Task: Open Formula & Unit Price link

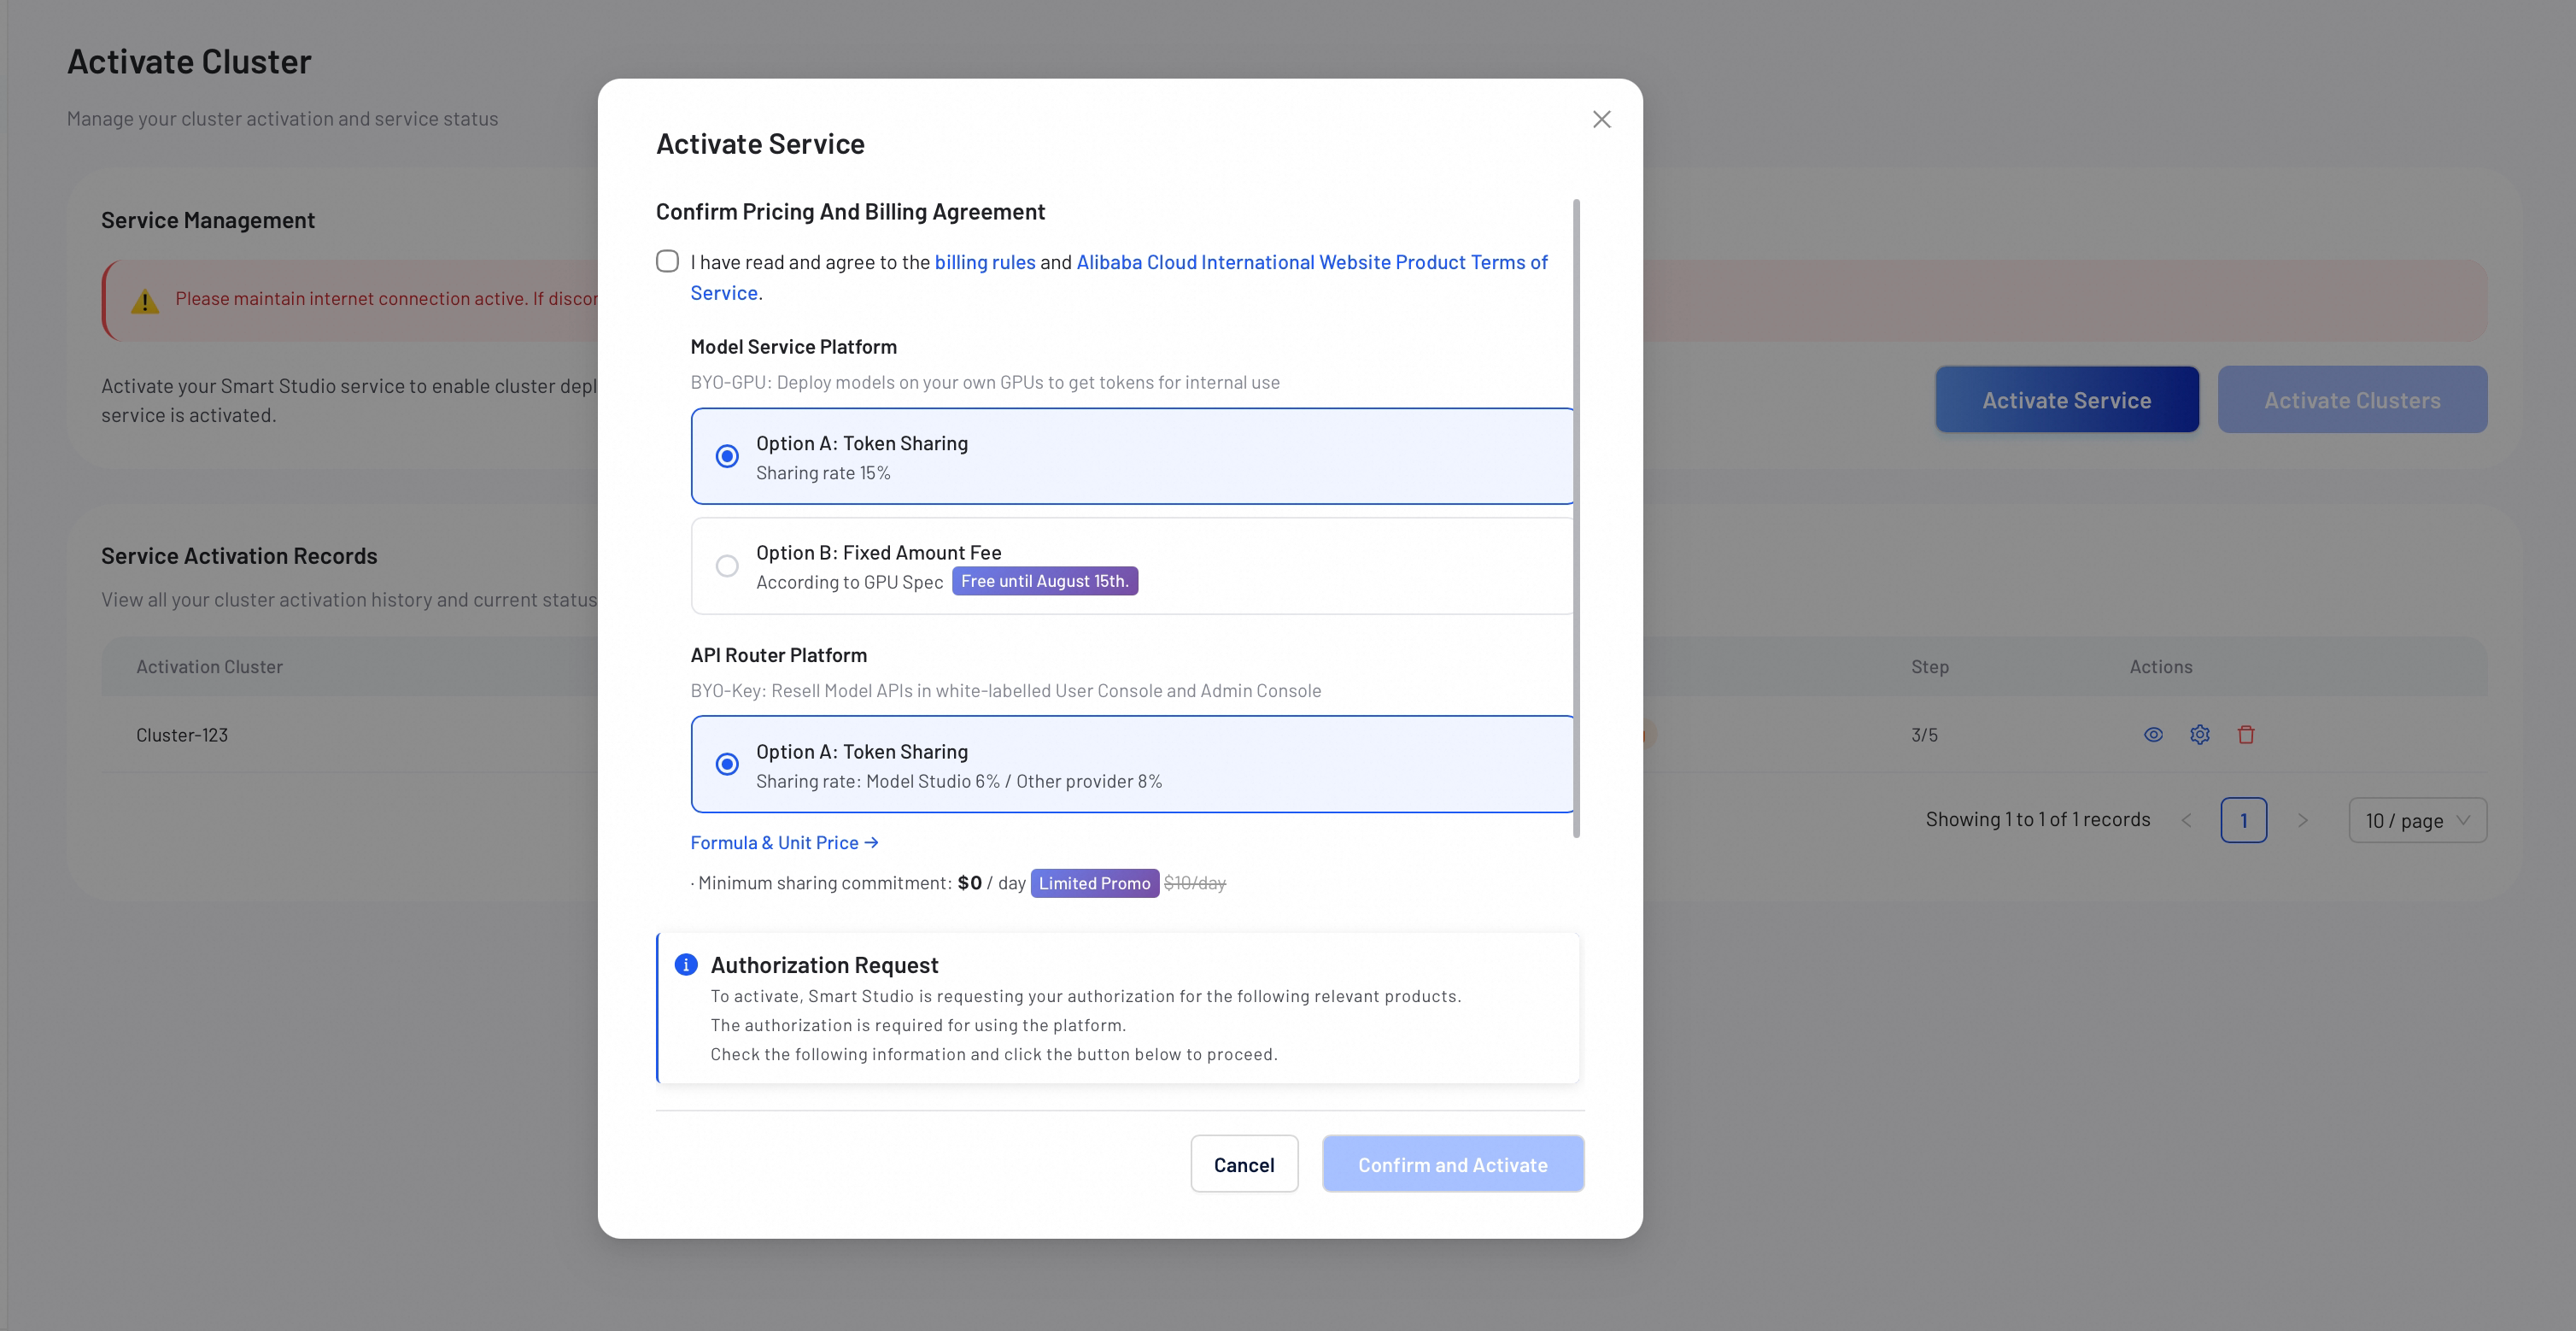Action: pyautogui.click(x=784, y=843)
